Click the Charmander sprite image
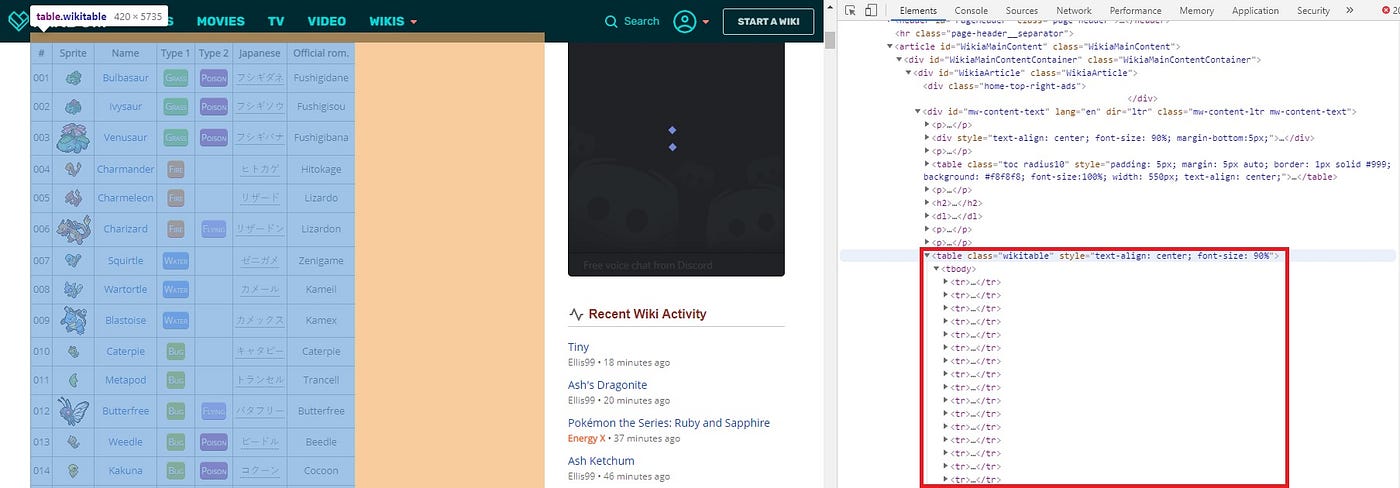The image size is (1400, 488). pos(73,169)
